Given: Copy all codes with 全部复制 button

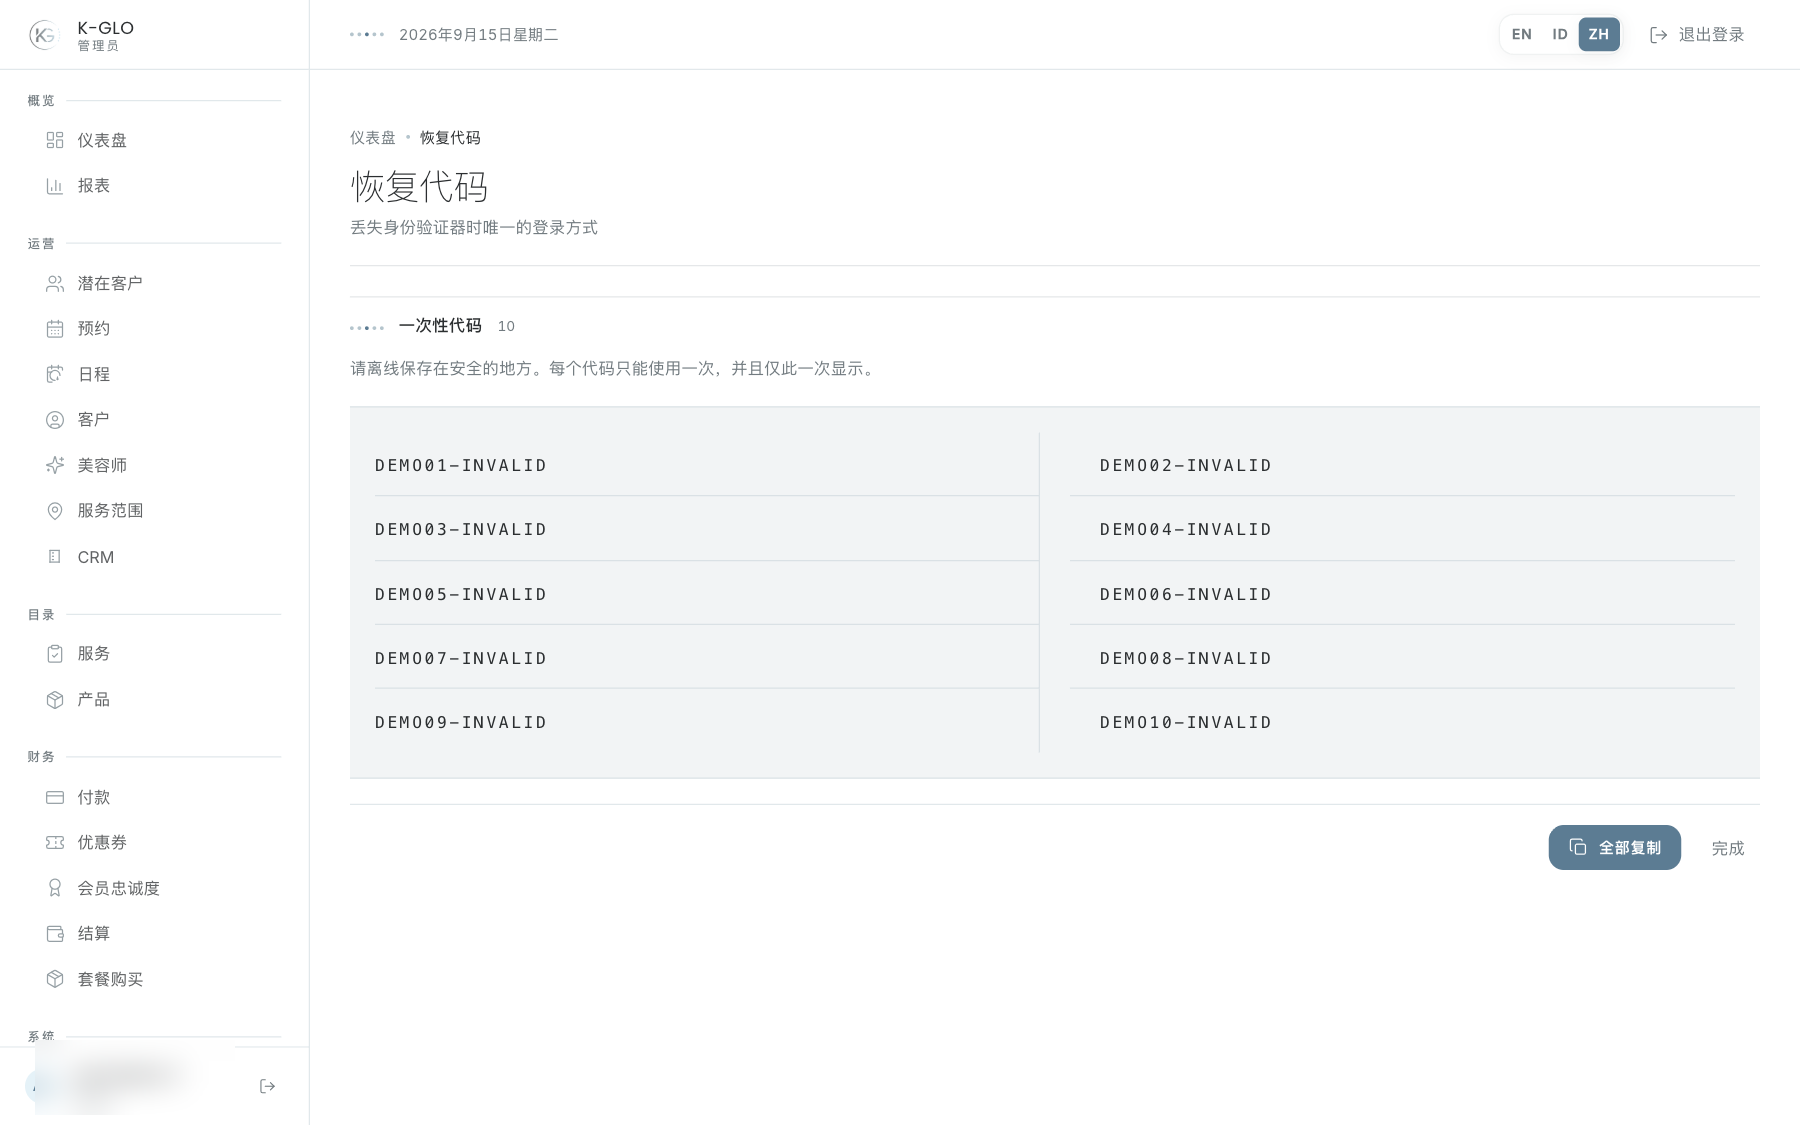Looking at the screenshot, I should tap(1614, 848).
